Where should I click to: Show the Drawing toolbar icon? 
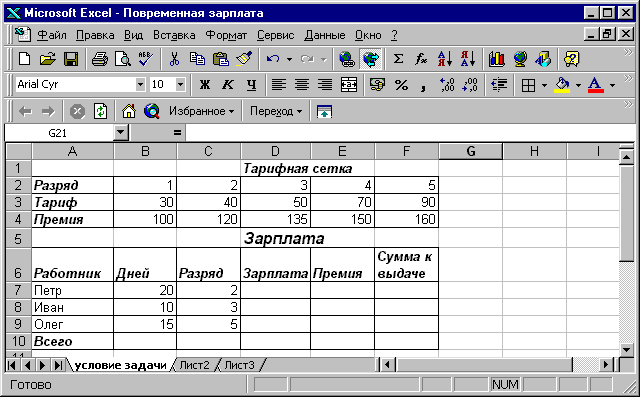(x=543, y=59)
